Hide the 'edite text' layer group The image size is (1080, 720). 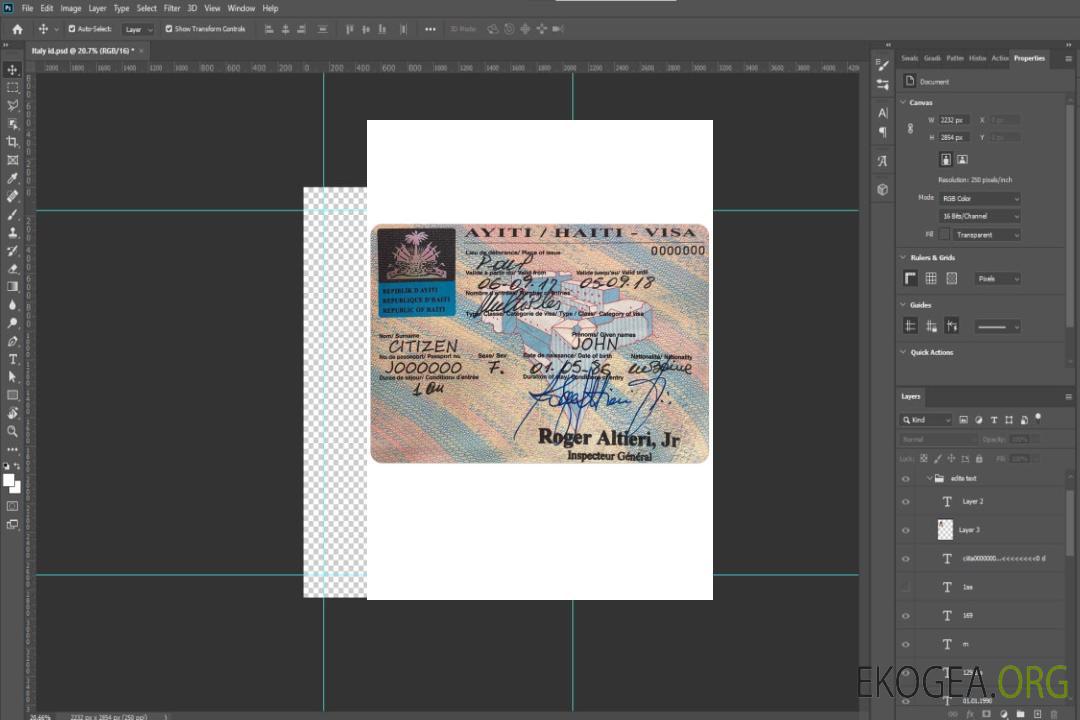coord(906,479)
